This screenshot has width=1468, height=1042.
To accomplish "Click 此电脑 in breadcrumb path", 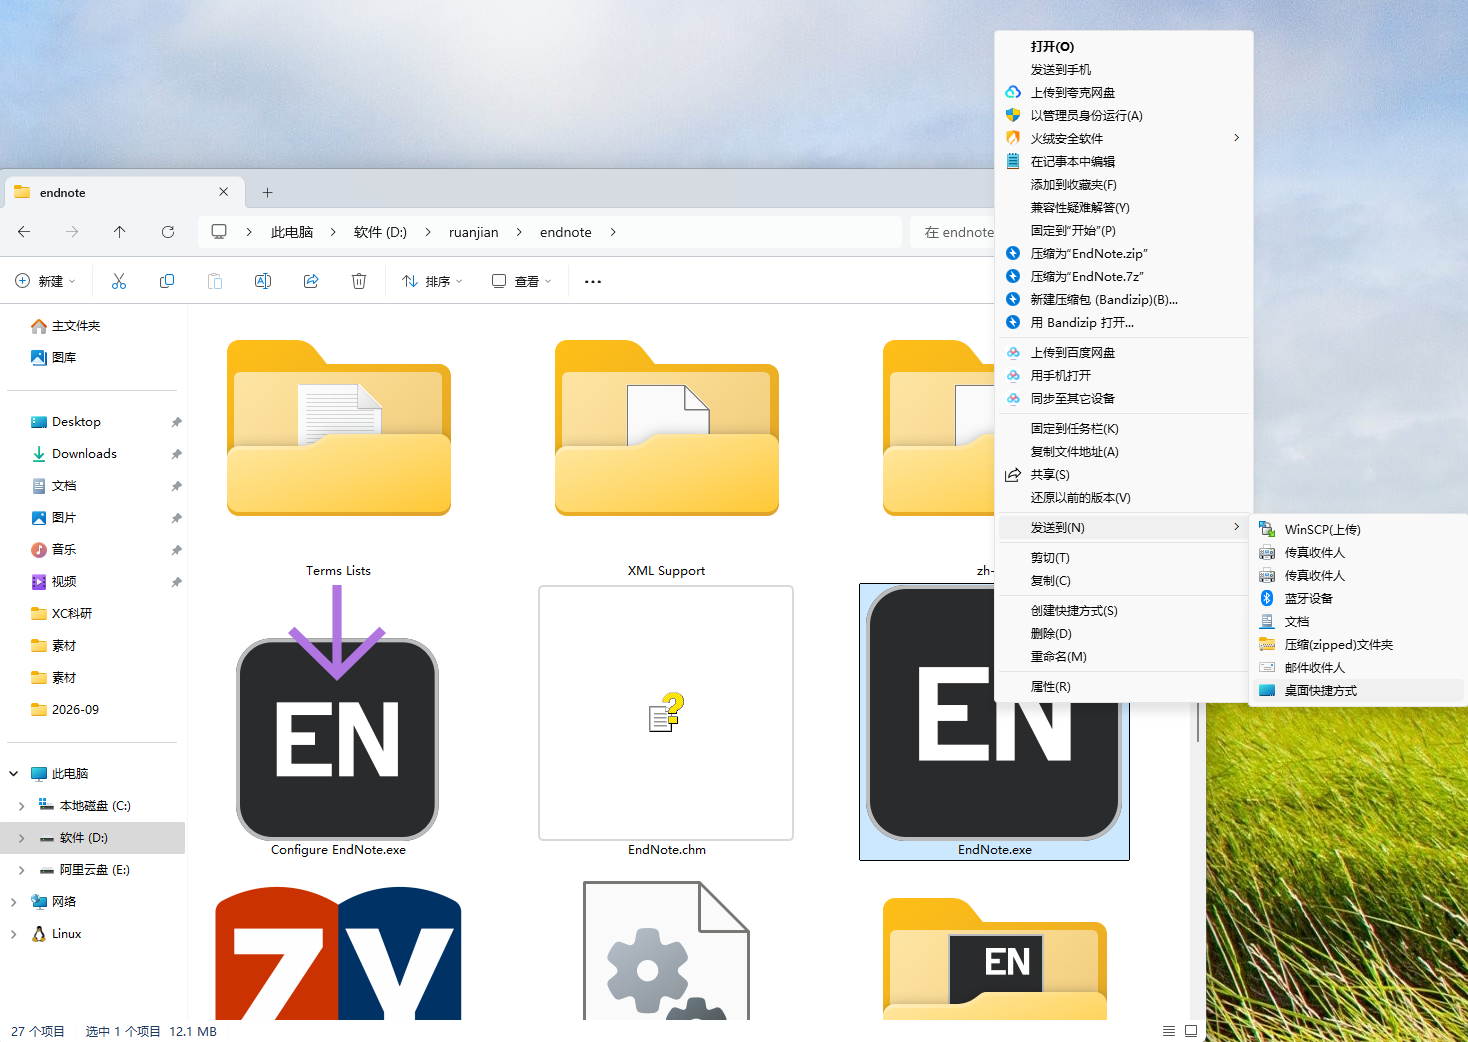I will coord(292,232).
